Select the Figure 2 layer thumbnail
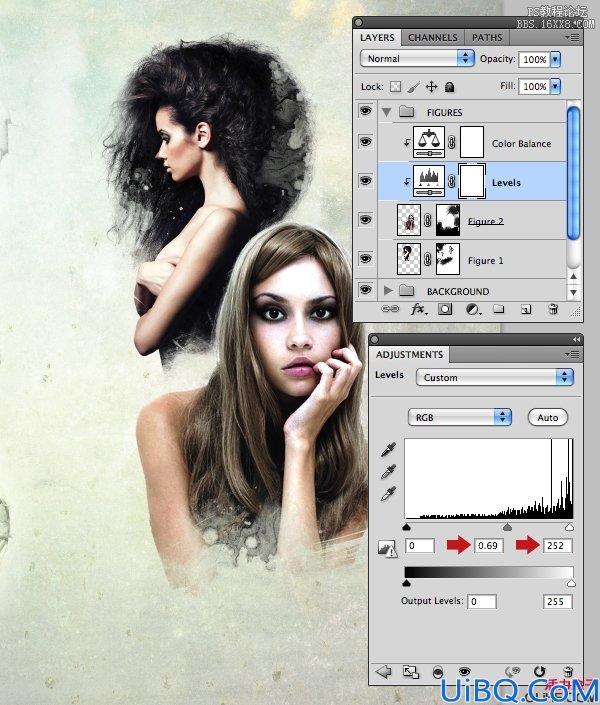The image size is (600, 705). (409, 220)
